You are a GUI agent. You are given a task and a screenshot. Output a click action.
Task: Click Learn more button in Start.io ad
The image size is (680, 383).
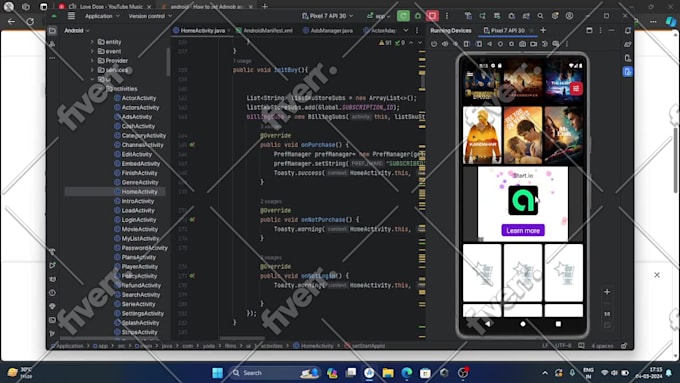point(523,230)
